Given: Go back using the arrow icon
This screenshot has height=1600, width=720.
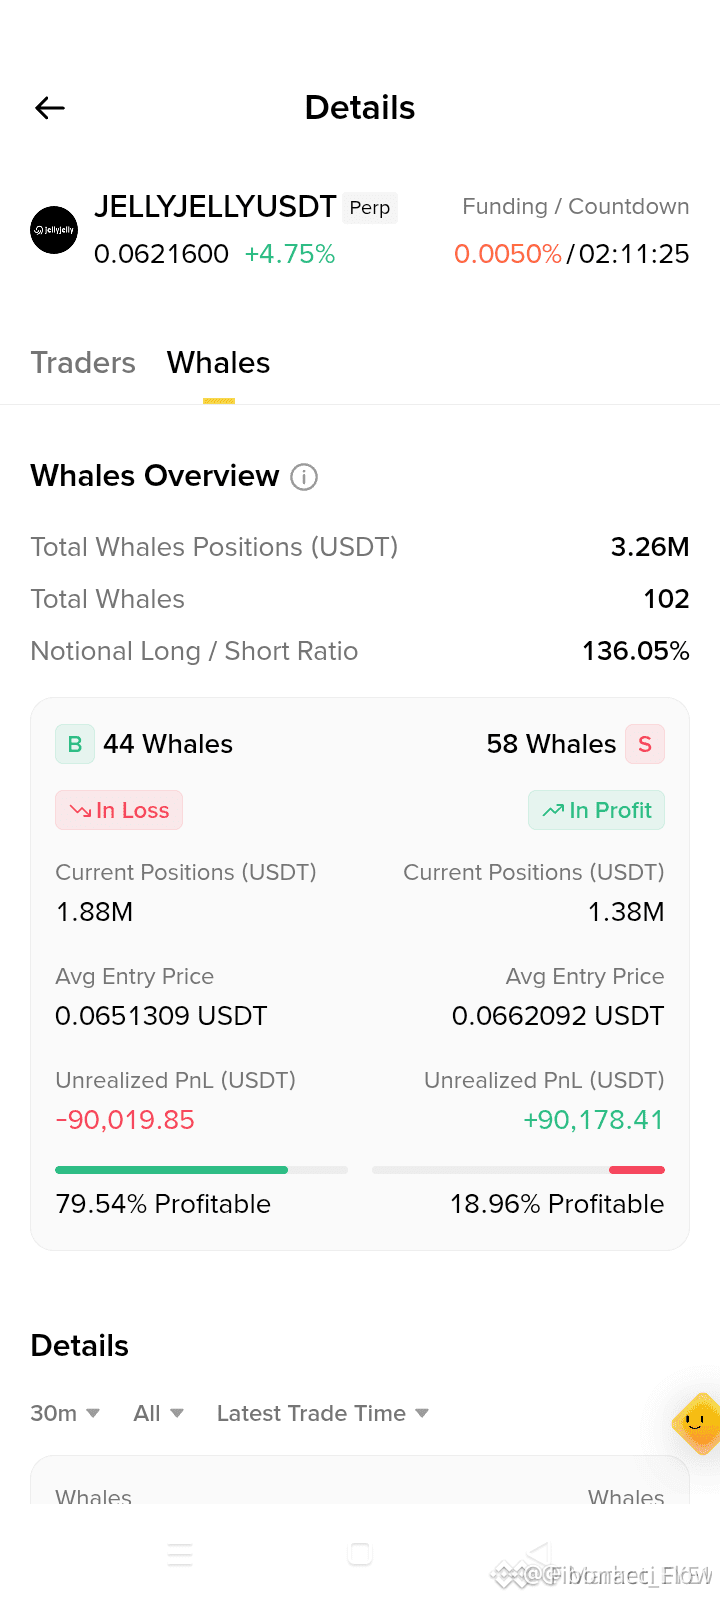Looking at the screenshot, I should 50,108.
